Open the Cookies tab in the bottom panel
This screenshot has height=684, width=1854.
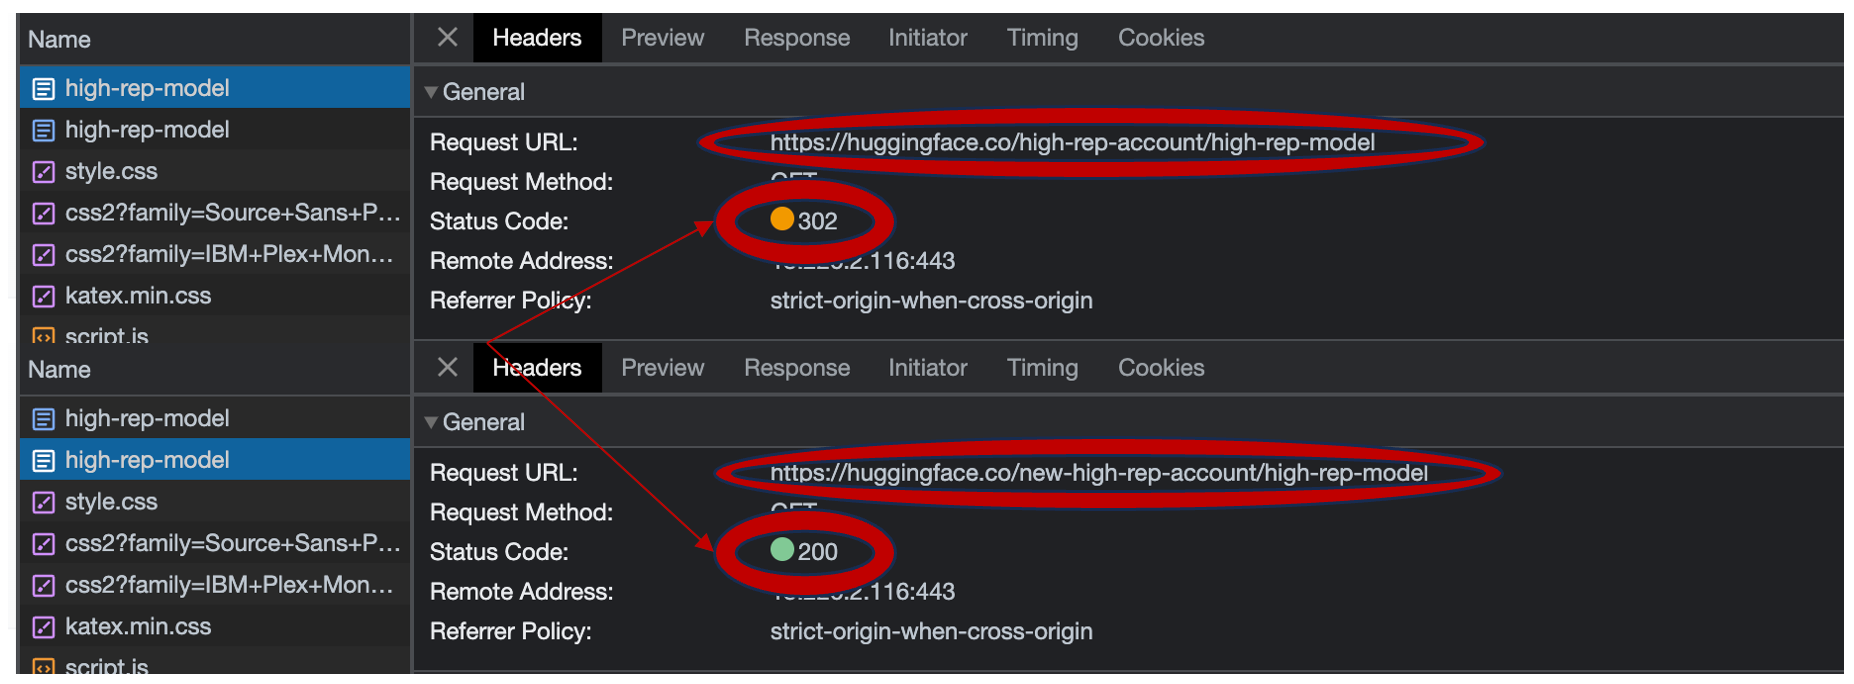tap(1160, 367)
